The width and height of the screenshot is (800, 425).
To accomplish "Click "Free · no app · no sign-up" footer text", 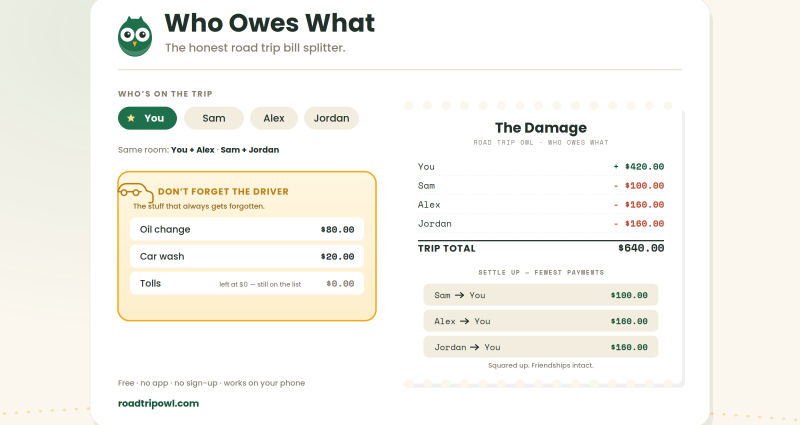I will pyautogui.click(x=167, y=383).
